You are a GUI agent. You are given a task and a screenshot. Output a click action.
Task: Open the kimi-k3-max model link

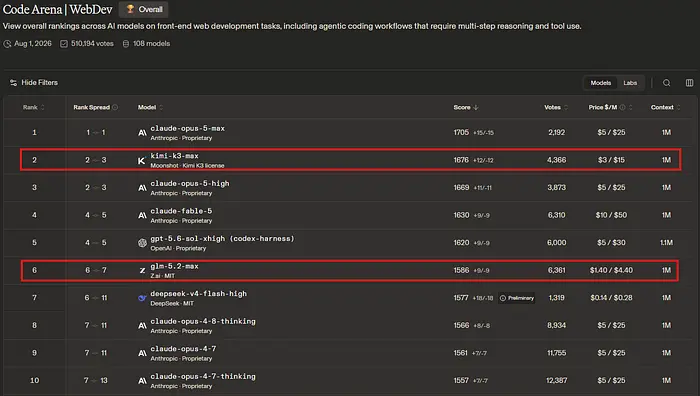tap(175, 156)
